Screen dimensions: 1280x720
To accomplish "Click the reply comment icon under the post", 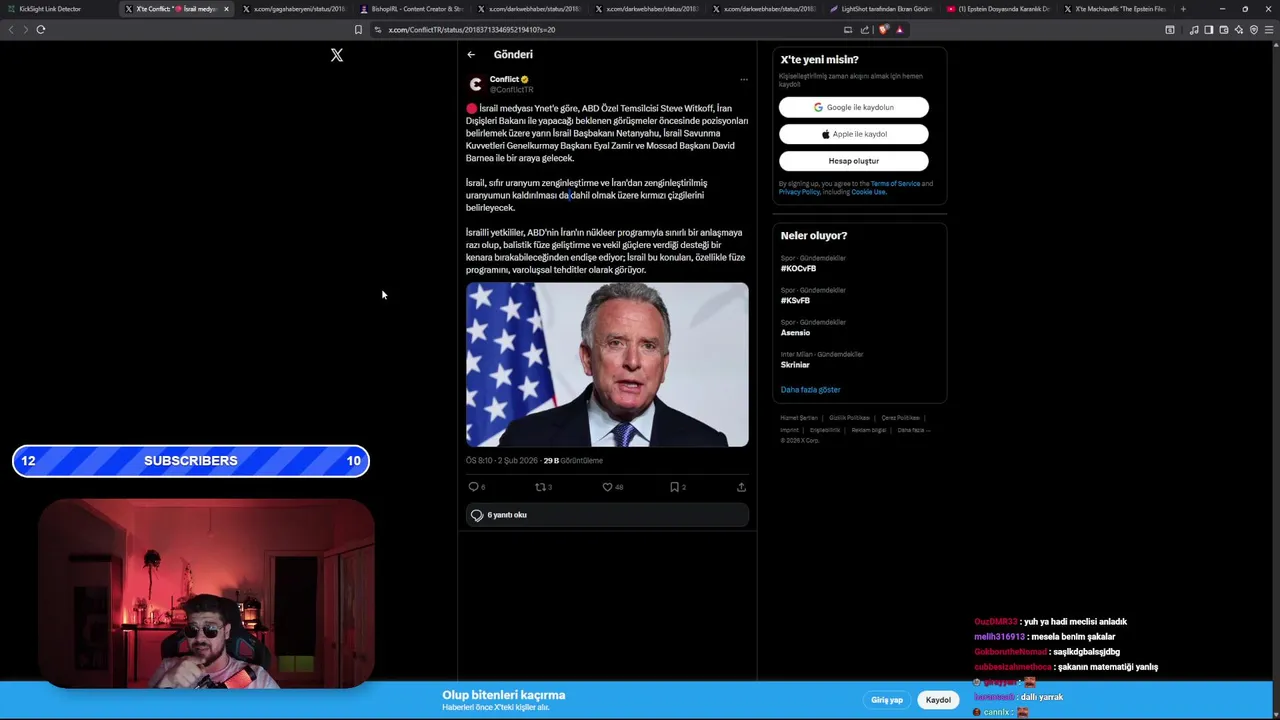I will click(x=474, y=487).
